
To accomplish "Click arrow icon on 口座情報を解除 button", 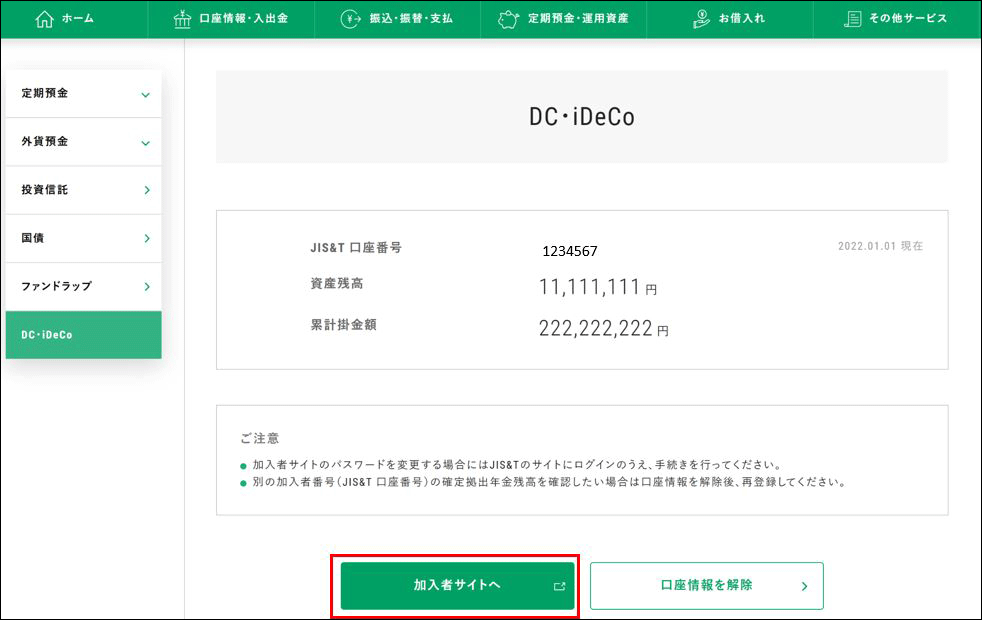I will coord(804,586).
